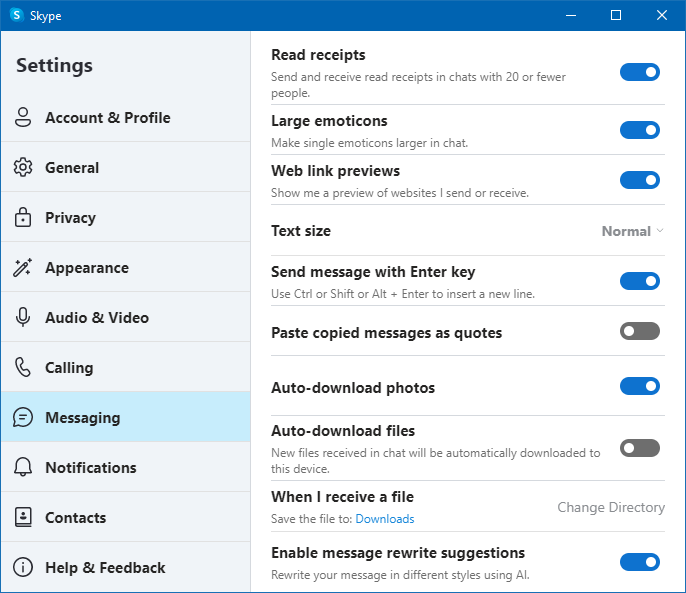686x593 pixels.
Task: Open Account & Profile settings
Action: pyautogui.click(x=126, y=117)
